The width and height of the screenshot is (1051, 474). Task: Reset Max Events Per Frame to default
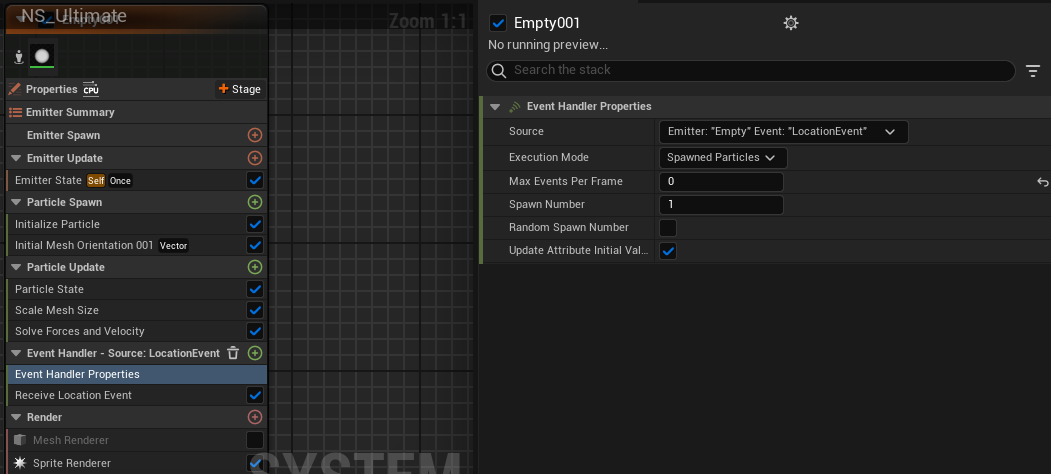[1042, 182]
